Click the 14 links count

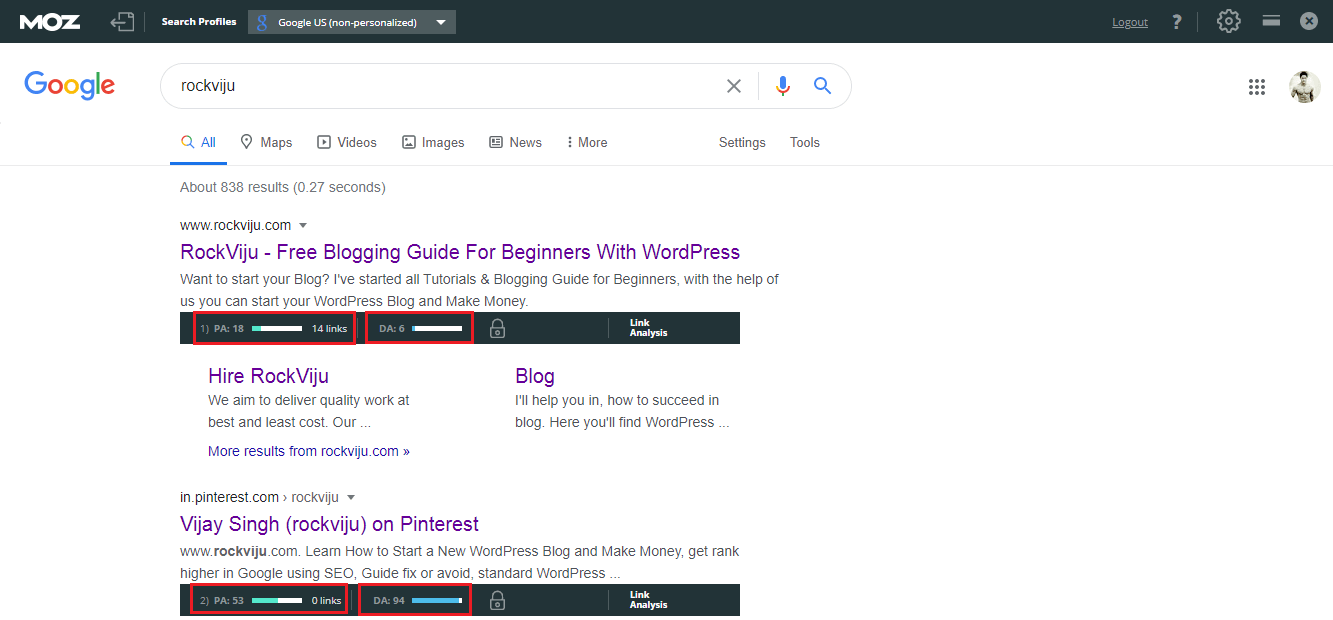tap(329, 328)
